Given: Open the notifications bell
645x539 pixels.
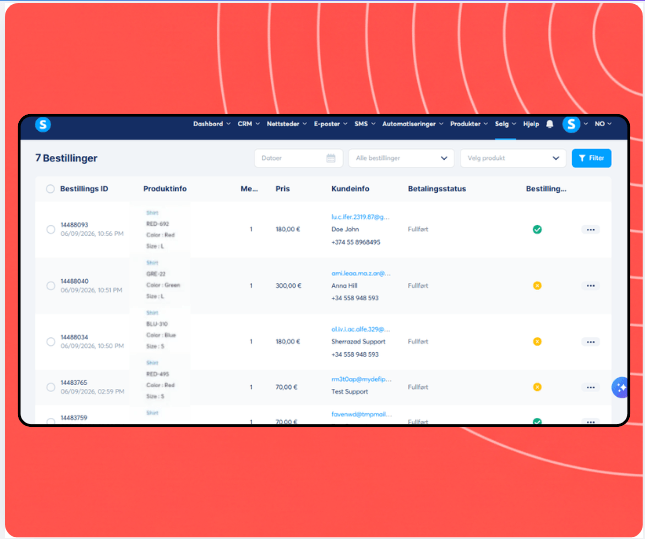Looking at the screenshot, I should tap(550, 124).
